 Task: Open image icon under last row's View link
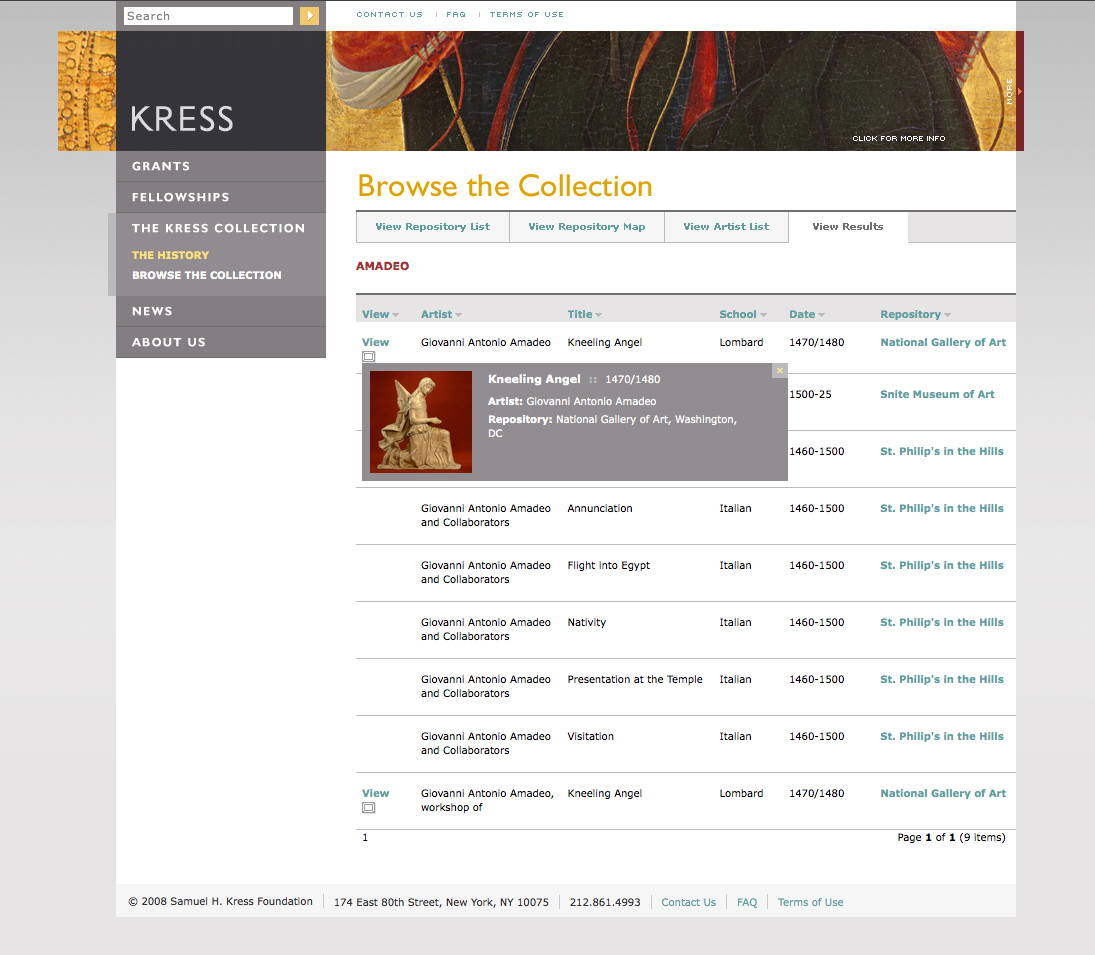click(369, 808)
